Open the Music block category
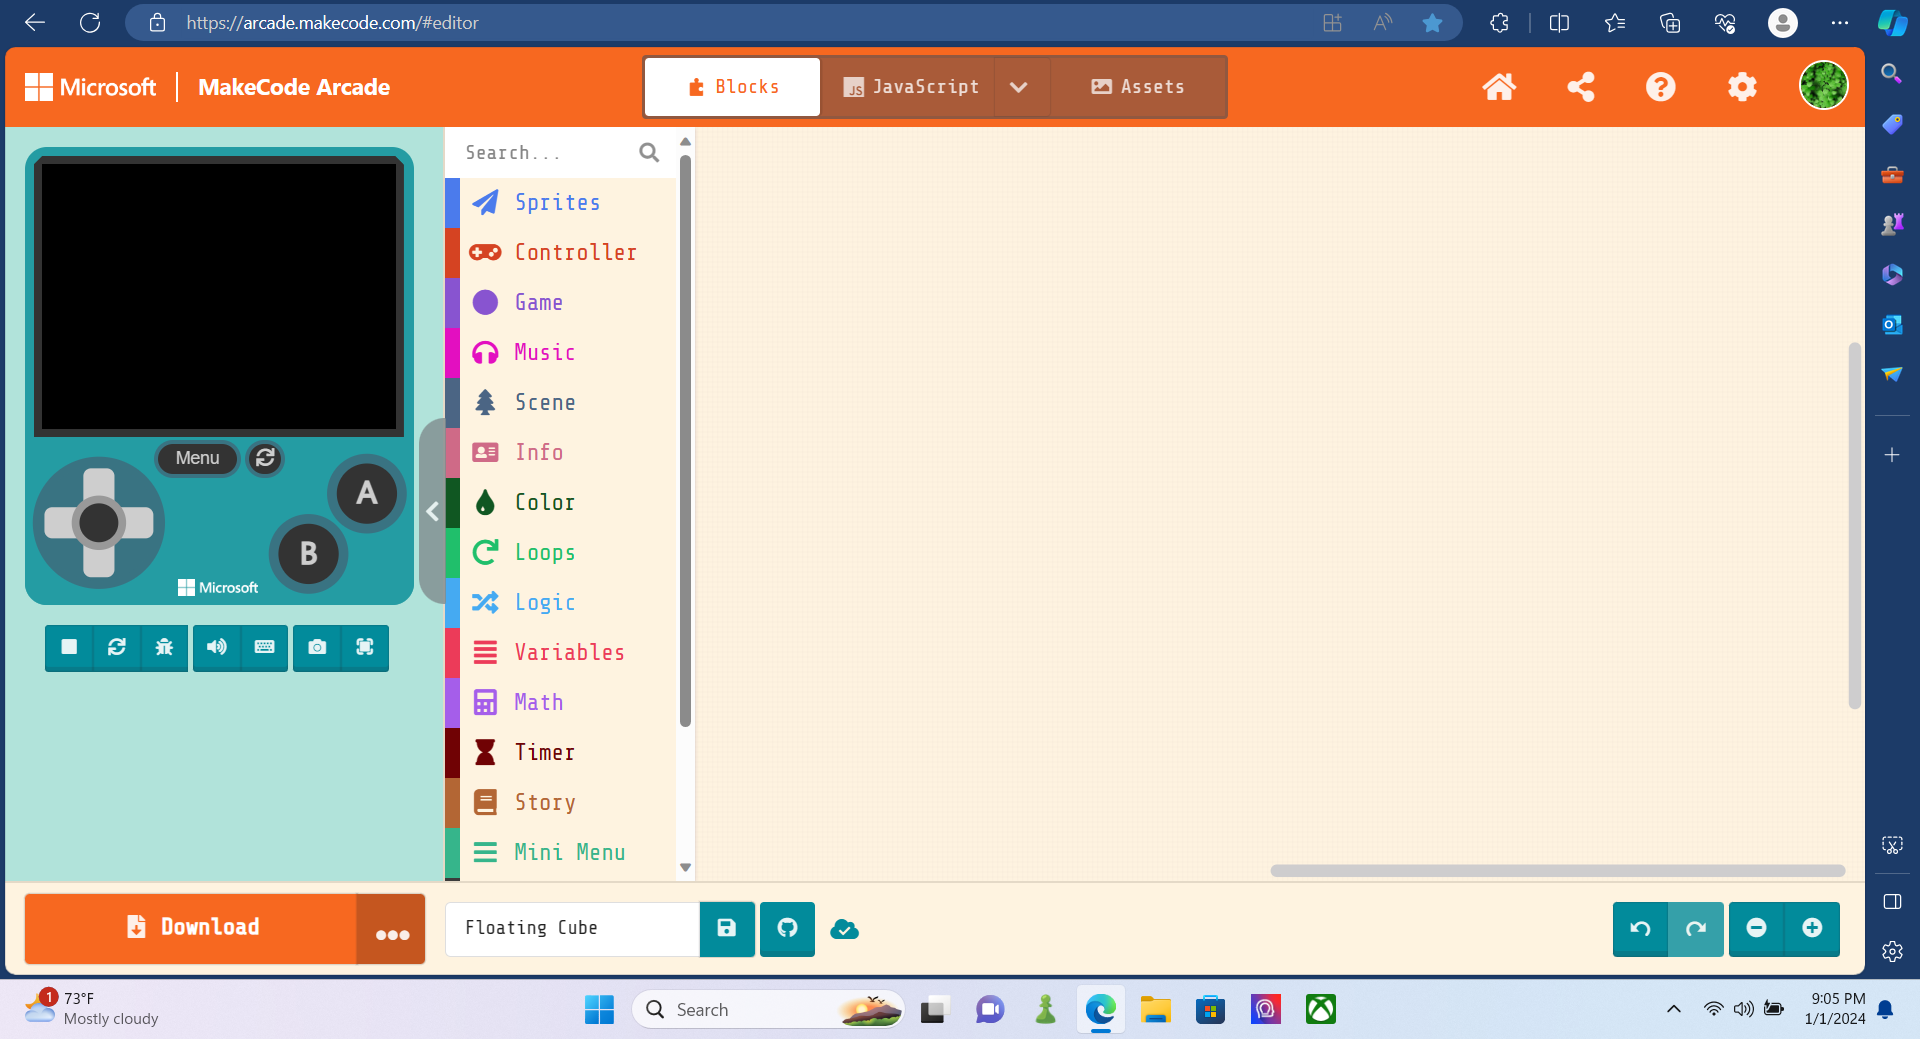 tap(560, 353)
